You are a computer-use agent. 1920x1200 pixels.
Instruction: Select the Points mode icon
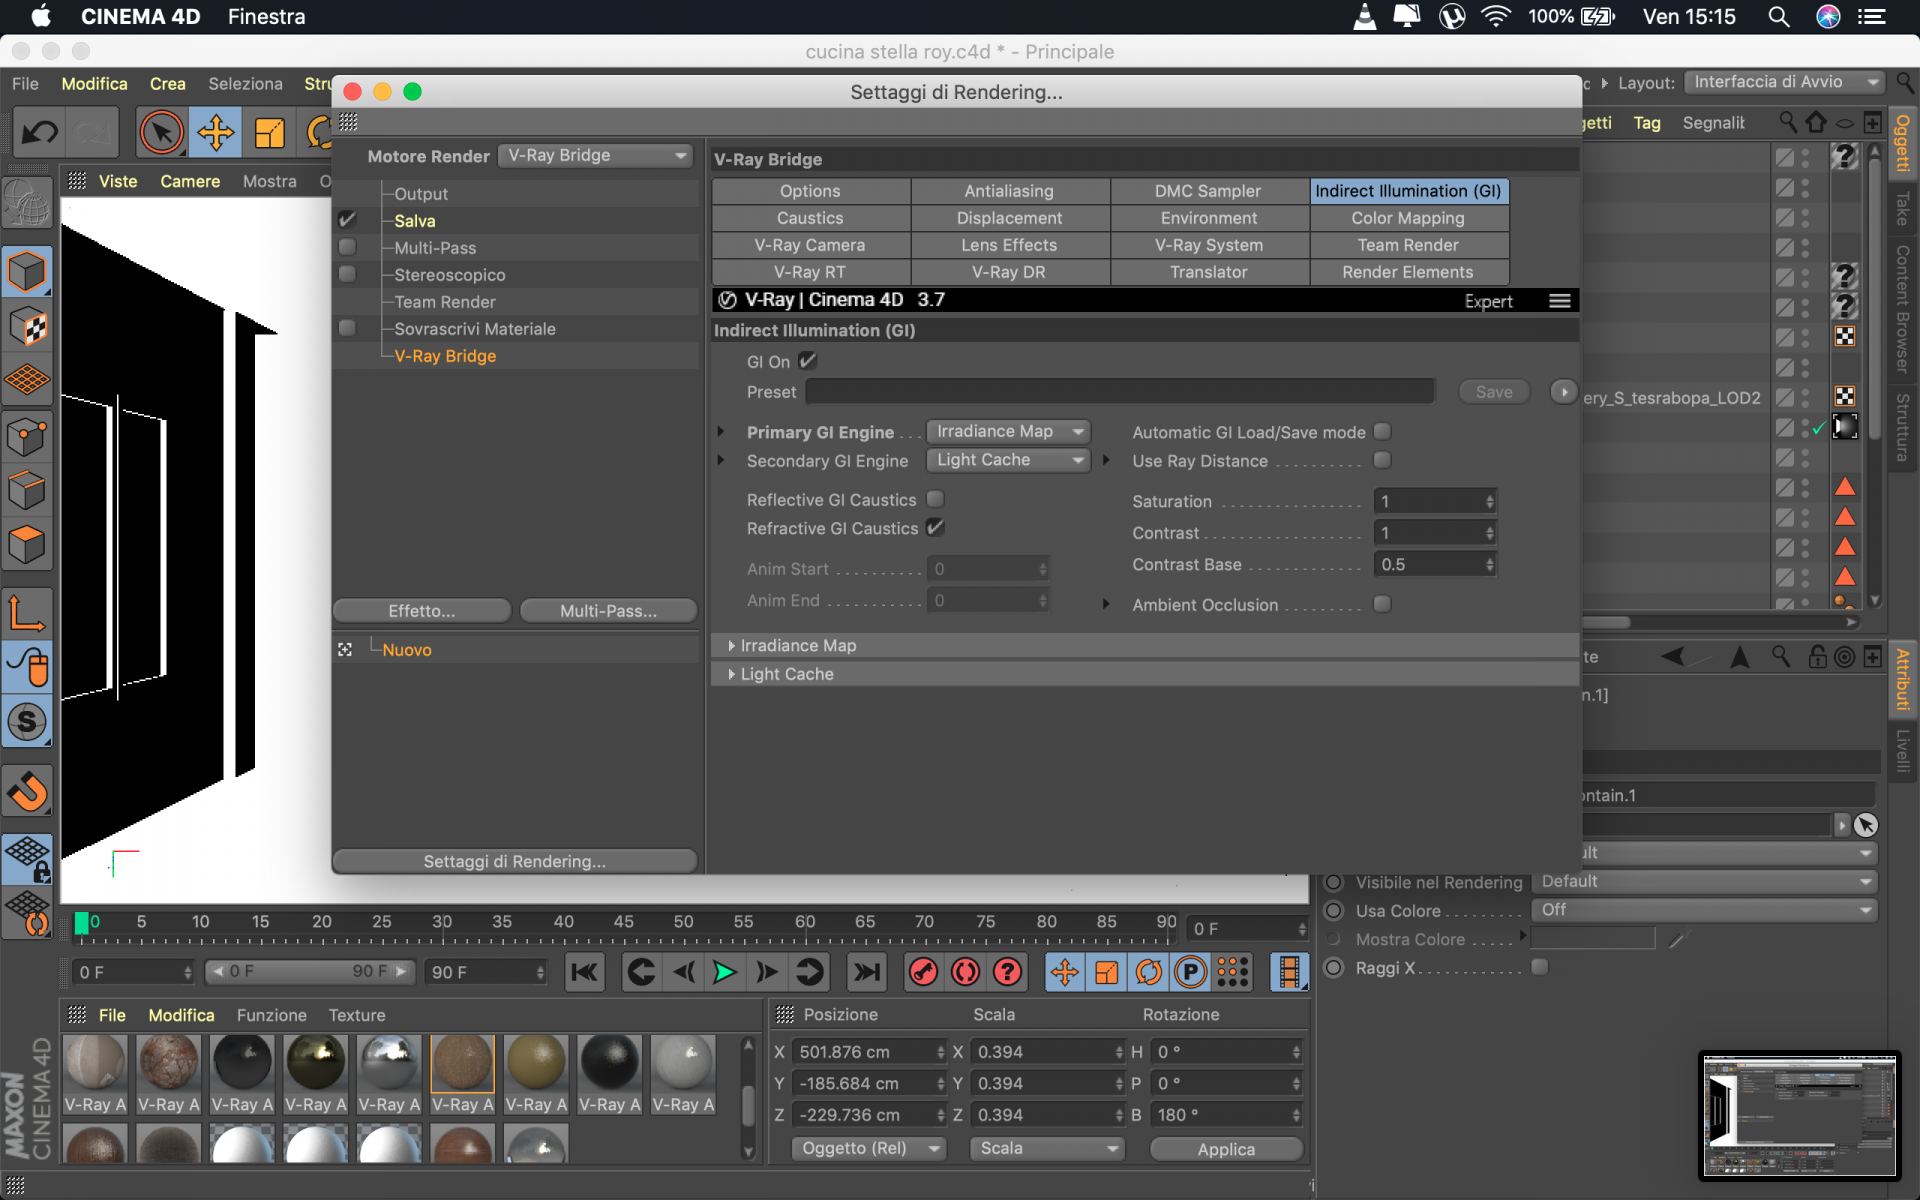pyautogui.click(x=27, y=436)
